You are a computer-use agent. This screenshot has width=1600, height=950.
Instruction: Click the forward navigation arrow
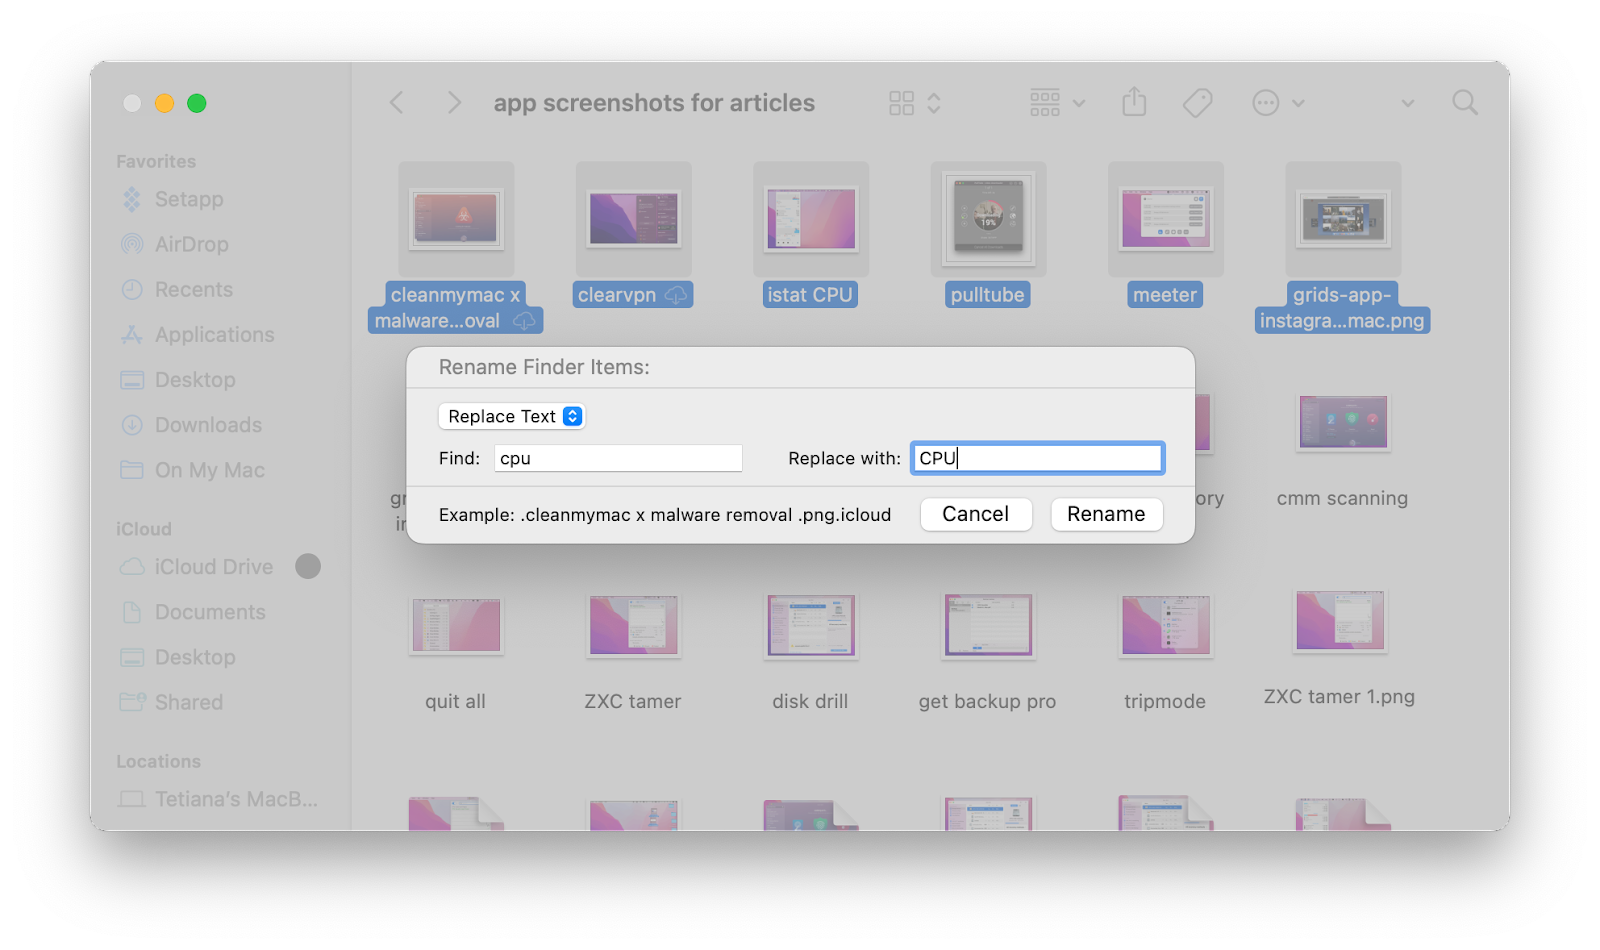[x=454, y=102]
